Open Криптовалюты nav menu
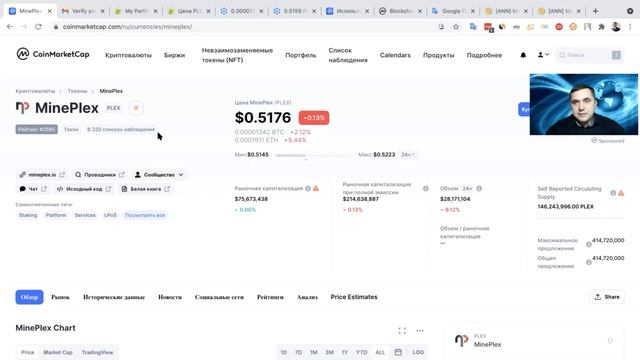This screenshot has width=640, height=360. pyautogui.click(x=129, y=55)
